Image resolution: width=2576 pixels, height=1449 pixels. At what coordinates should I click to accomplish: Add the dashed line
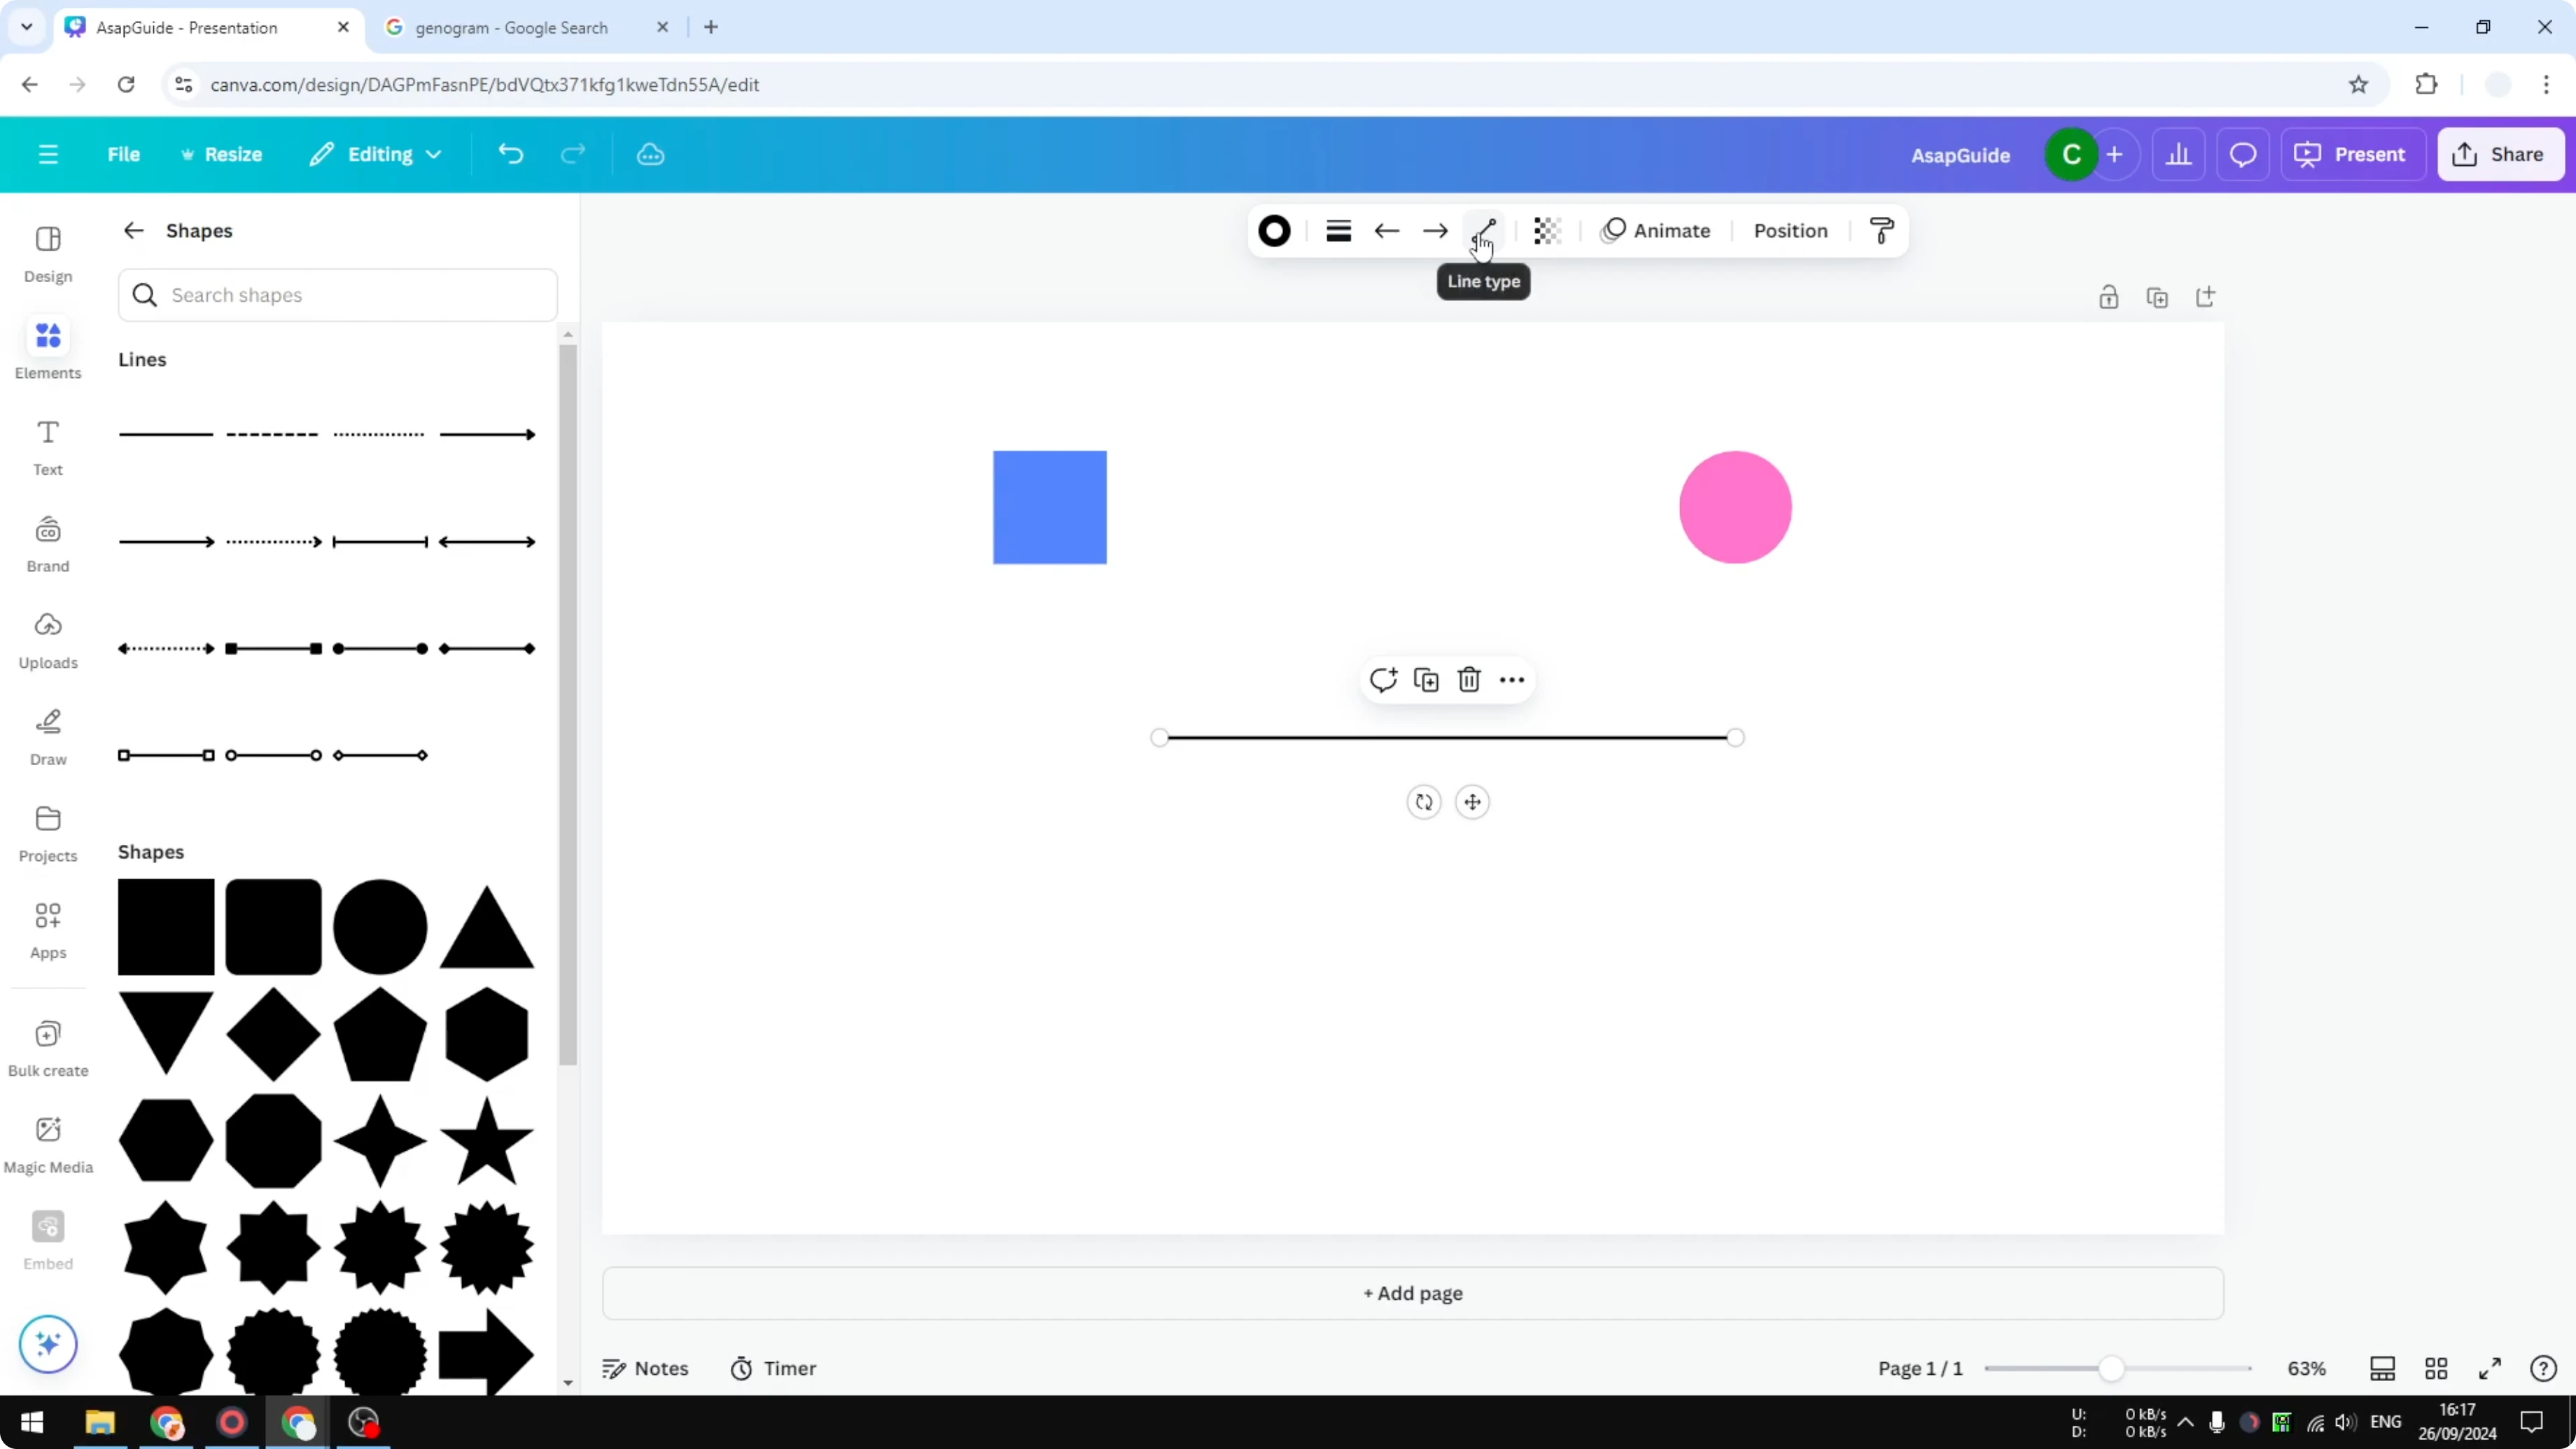pos(272,434)
